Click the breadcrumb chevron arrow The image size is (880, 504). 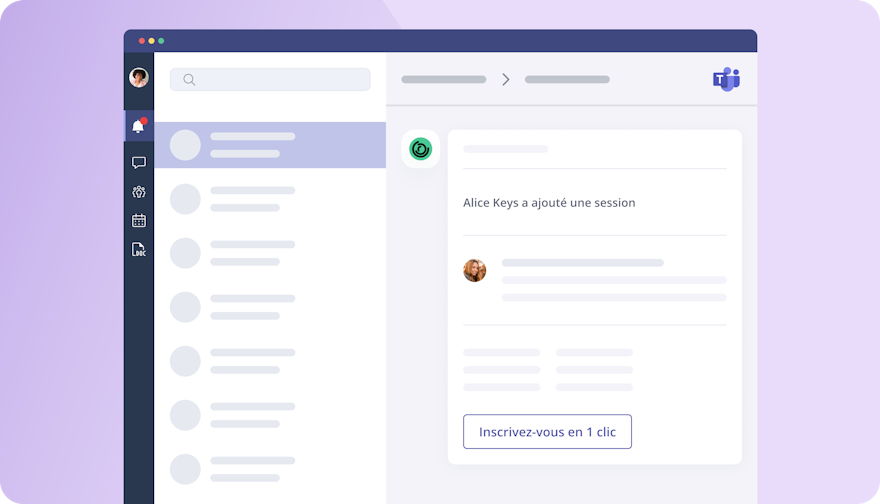[506, 79]
